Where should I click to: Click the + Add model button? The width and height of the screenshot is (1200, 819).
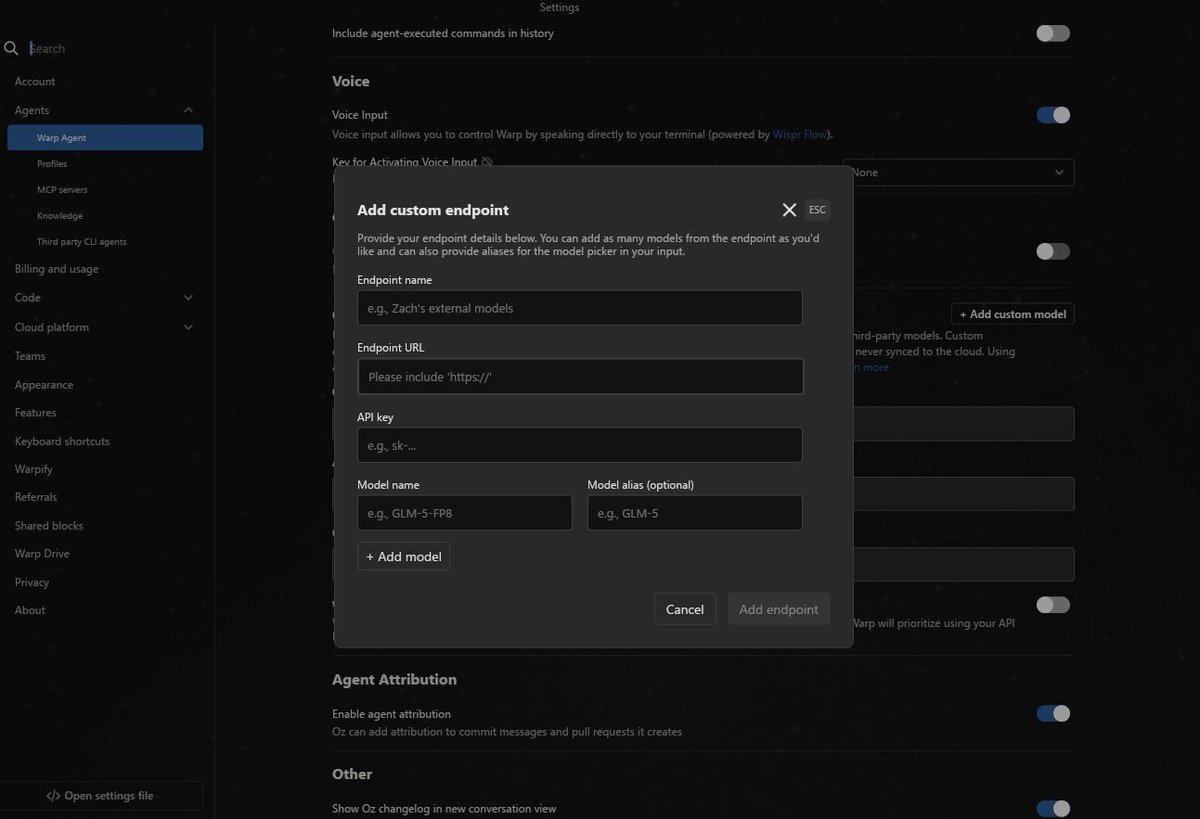pos(403,556)
